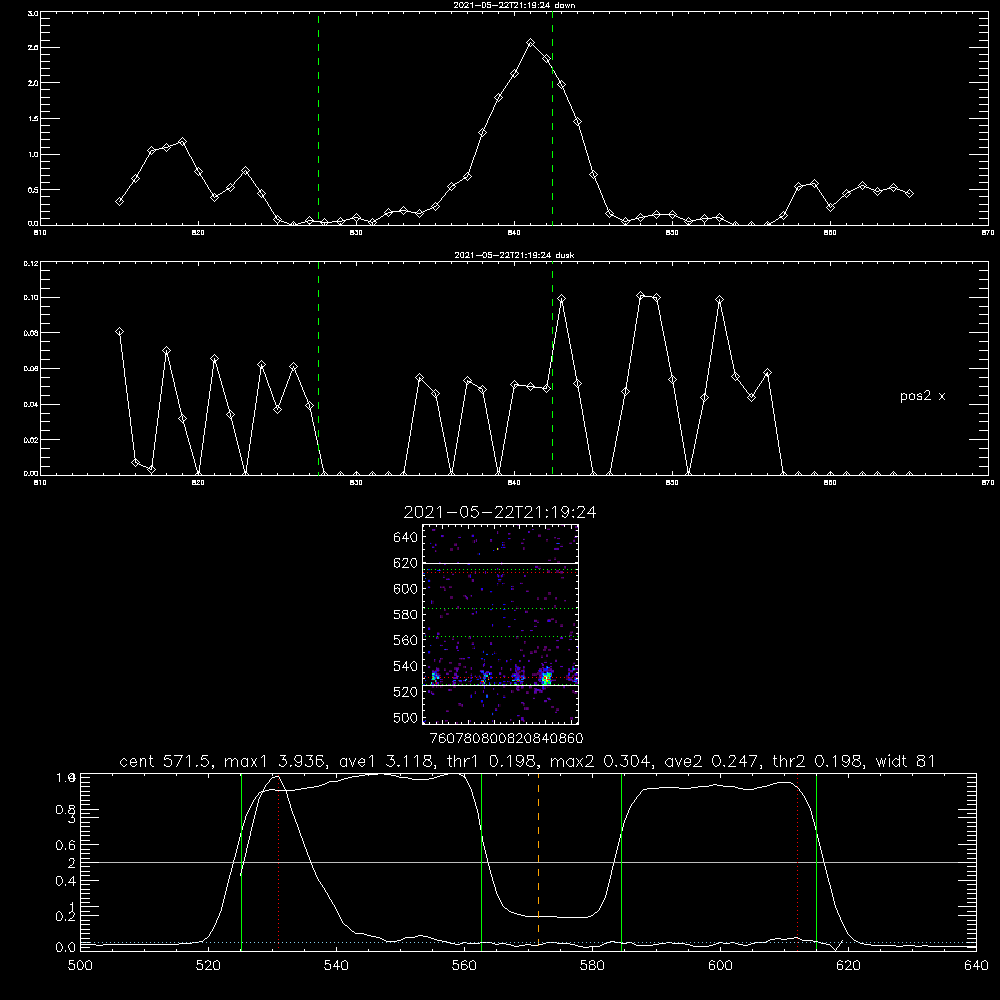Click the brightest spot in the detector image
The image size is (1000, 1000).
[546, 679]
